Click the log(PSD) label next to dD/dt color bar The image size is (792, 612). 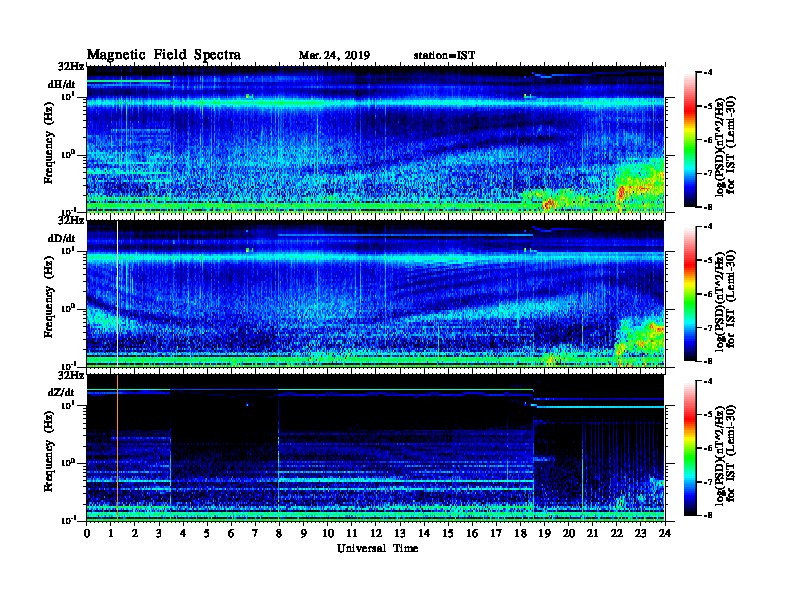pos(725,301)
